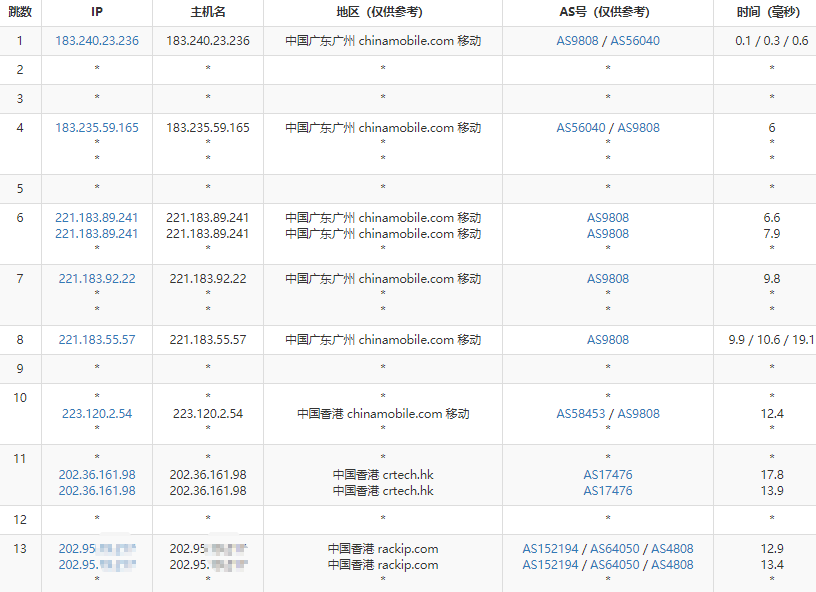Click AS4808 link on the 12.9 ms line
816x592 pixels.
pyautogui.click(x=672, y=548)
